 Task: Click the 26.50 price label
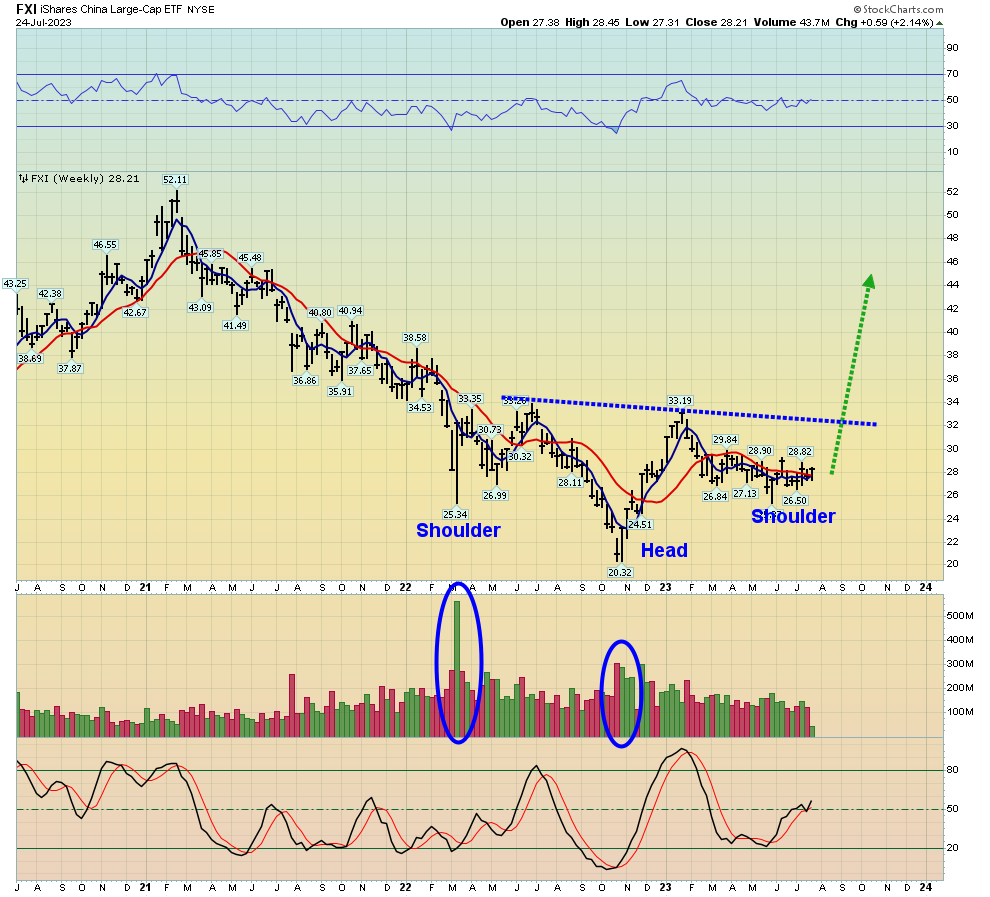795,500
